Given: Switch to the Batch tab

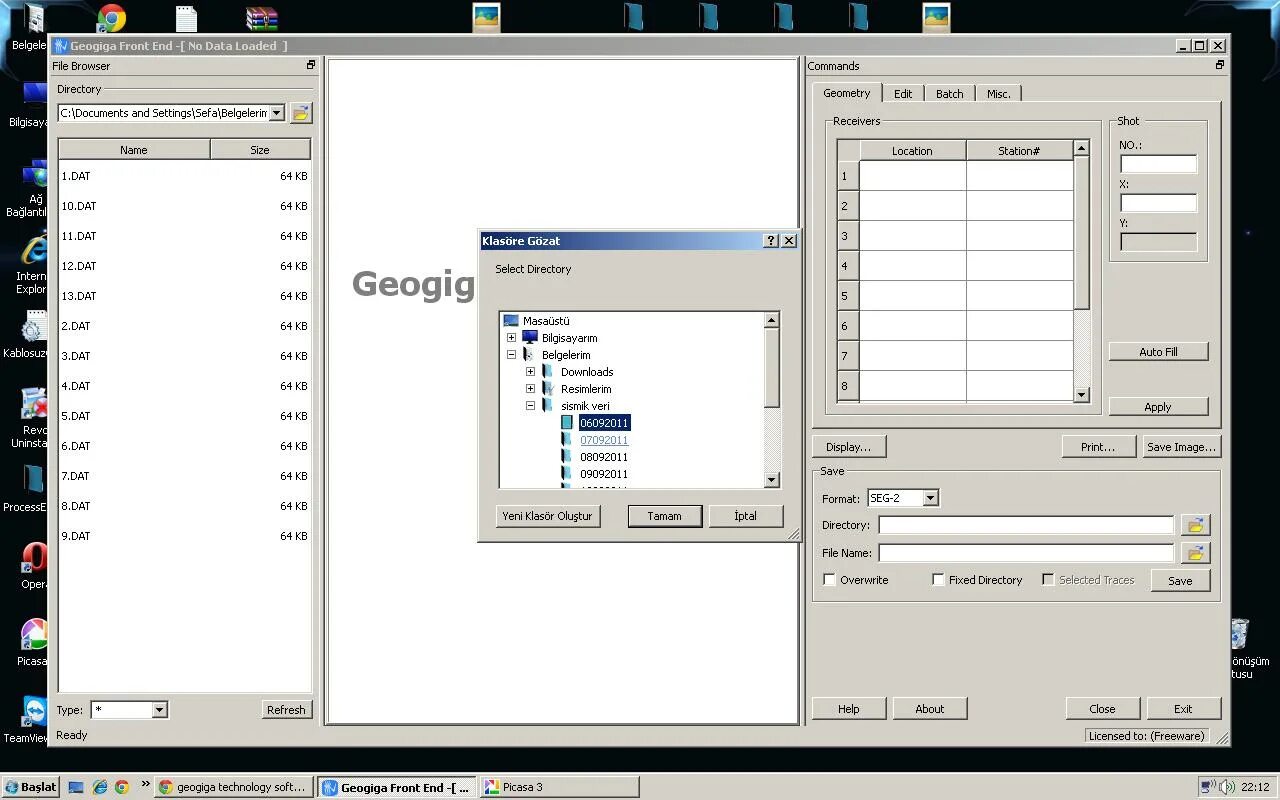Looking at the screenshot, I should click(950, 94).
